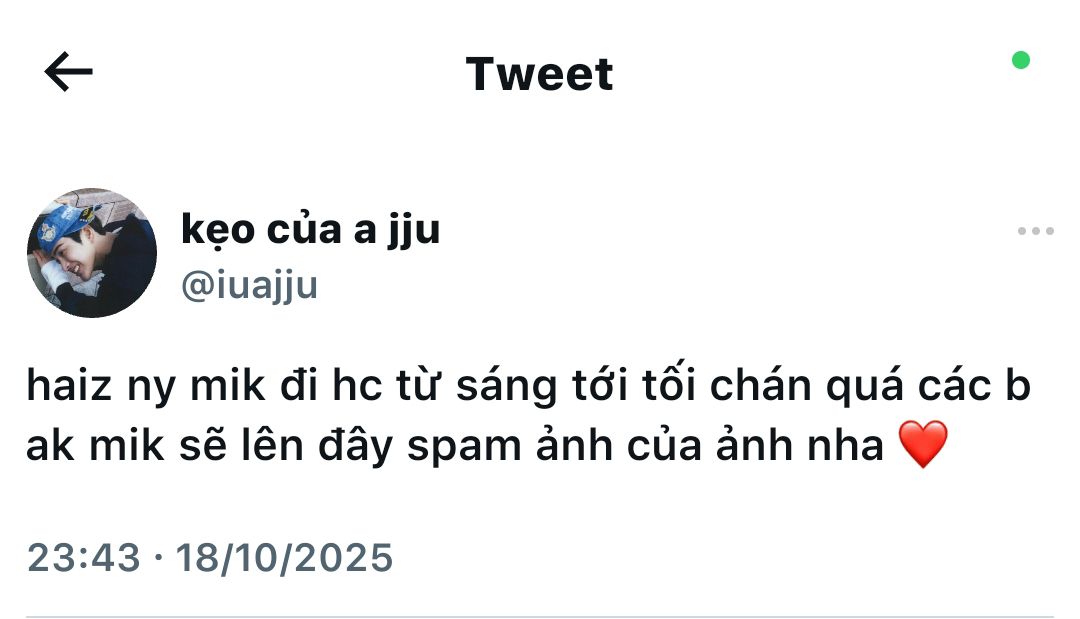
Task: Open the three-dot more options menu
Action: pyautogui.click(x=1035, y=231)
